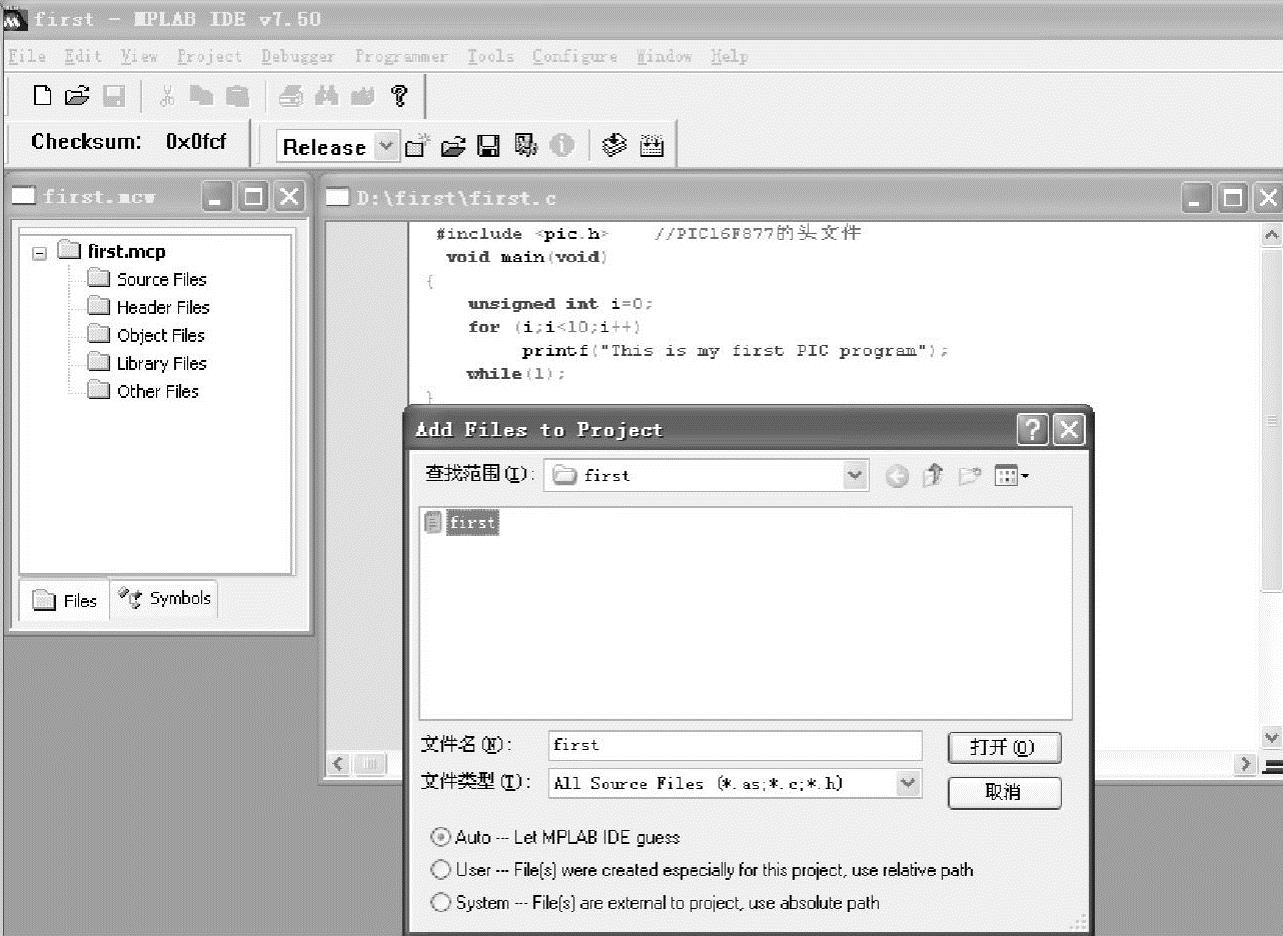
Task: Click the Make project build icon
Action: click(x=615, y=146)
